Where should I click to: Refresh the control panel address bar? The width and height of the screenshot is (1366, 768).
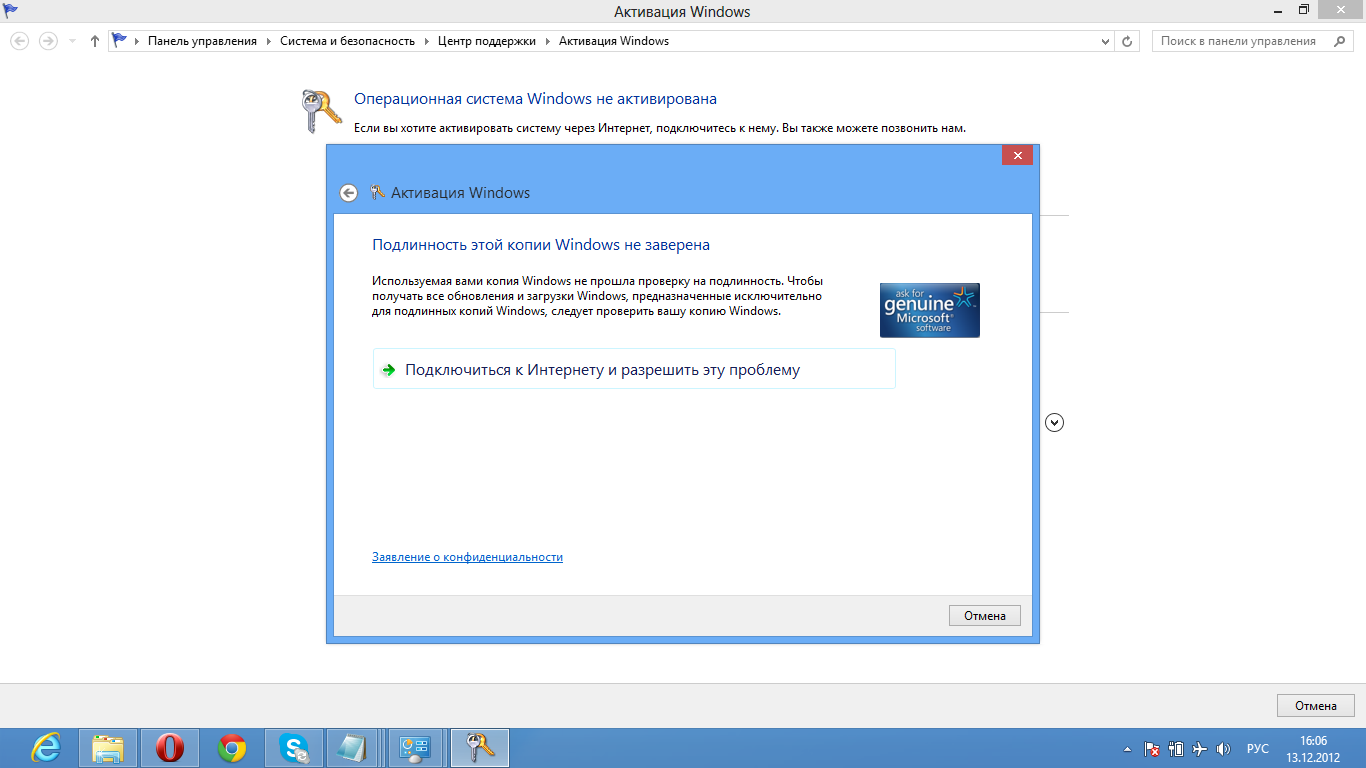(1128, 41)
